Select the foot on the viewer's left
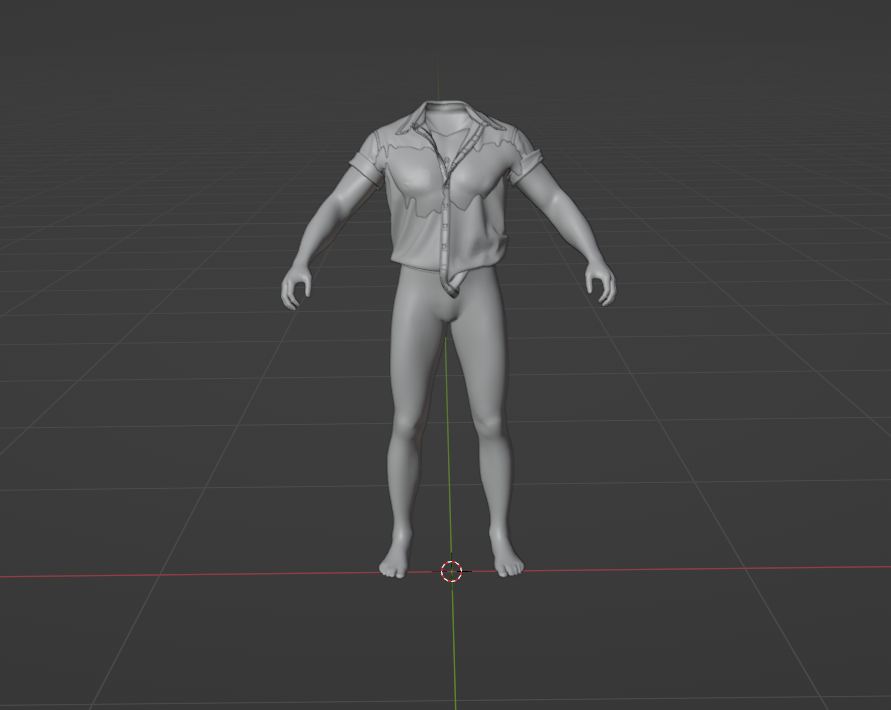The height and width of the screenshot is (710, 891). pyautogui.click(x=394, y=566)
